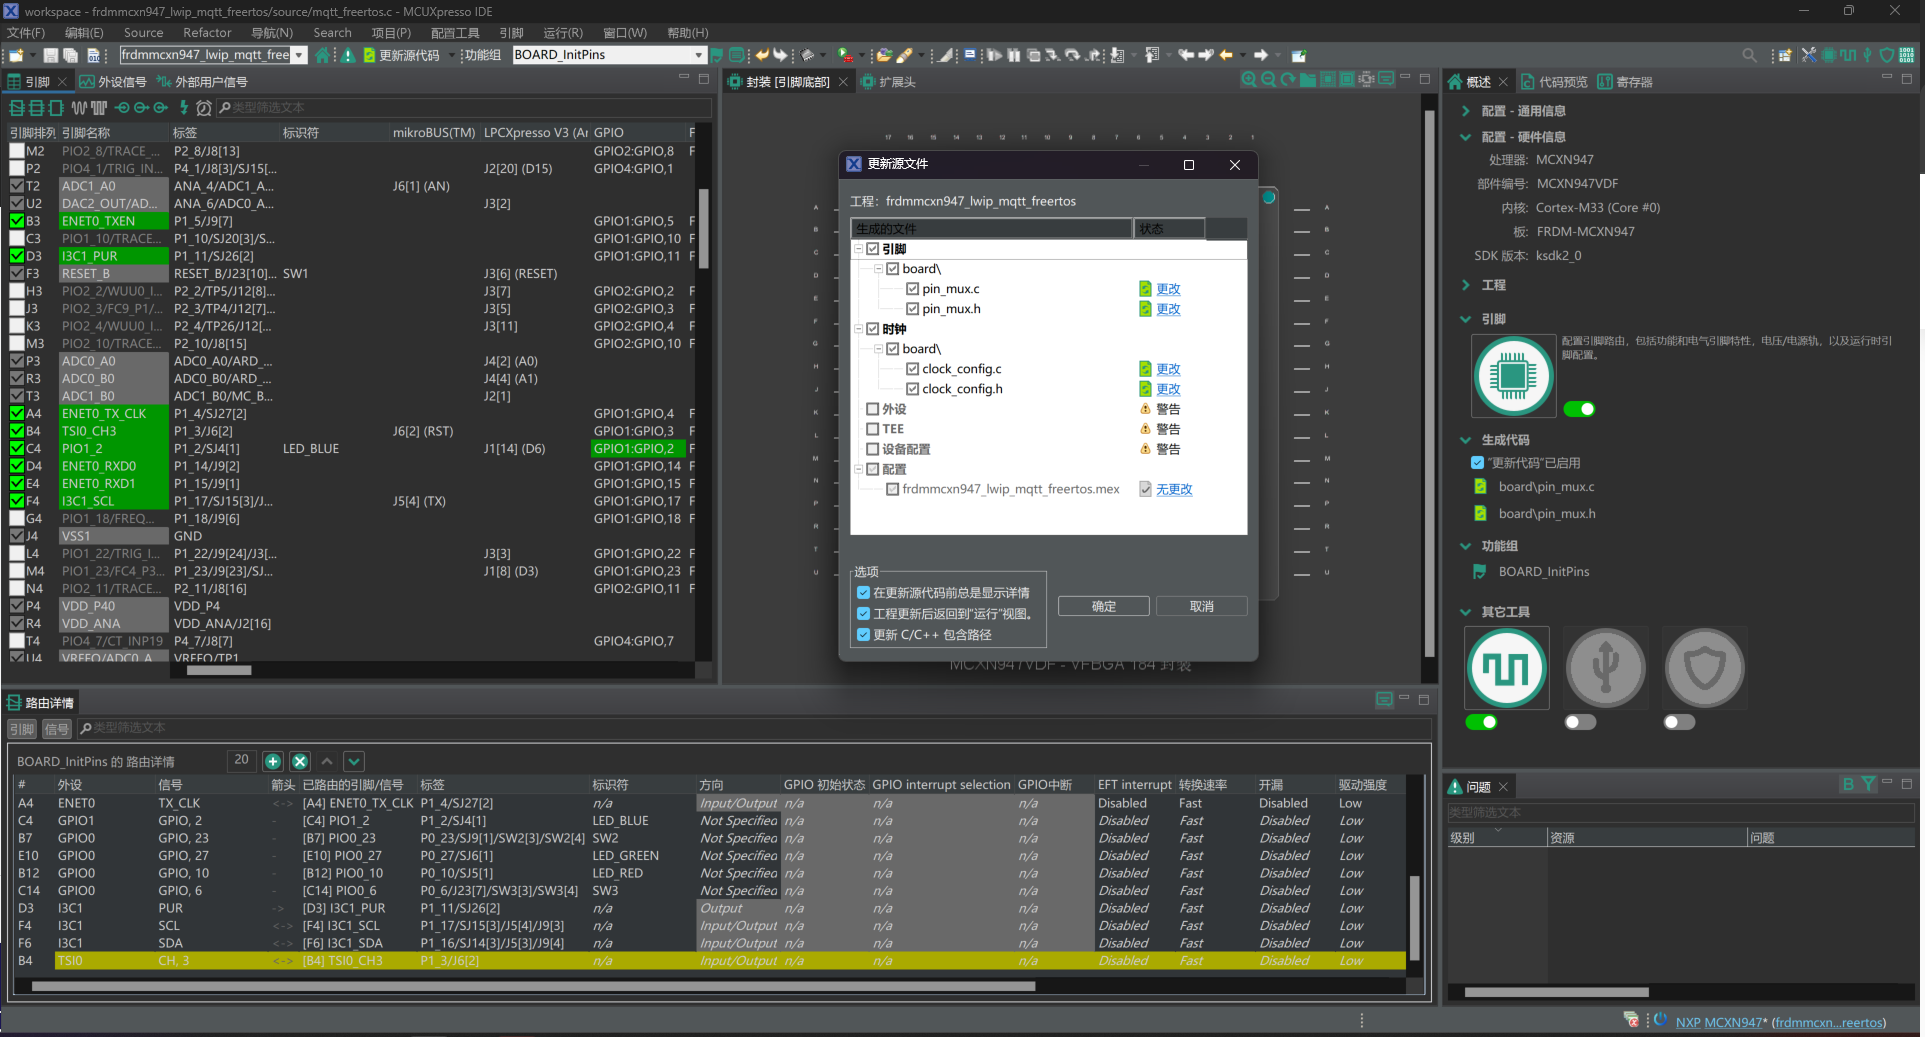1925x1037 pixels.
Task: Click the warning triangle icon in the toolbar
Action: pos(347,55)
